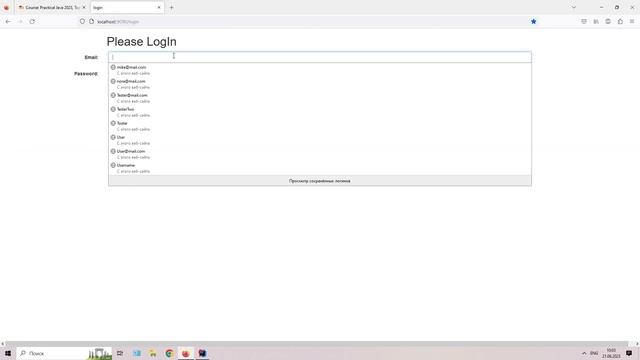This screenshot has width=640, height=360.
Task: Open the Firefox View button
Action: coord(6,7)
